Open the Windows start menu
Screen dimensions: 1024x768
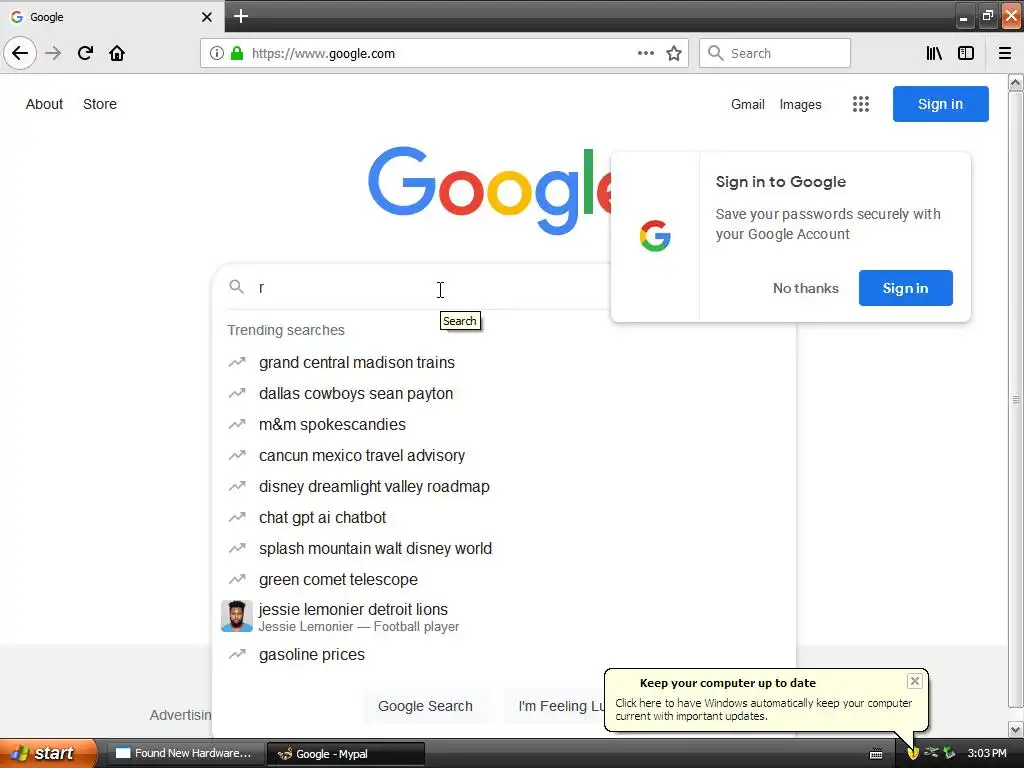click(48, 753)
